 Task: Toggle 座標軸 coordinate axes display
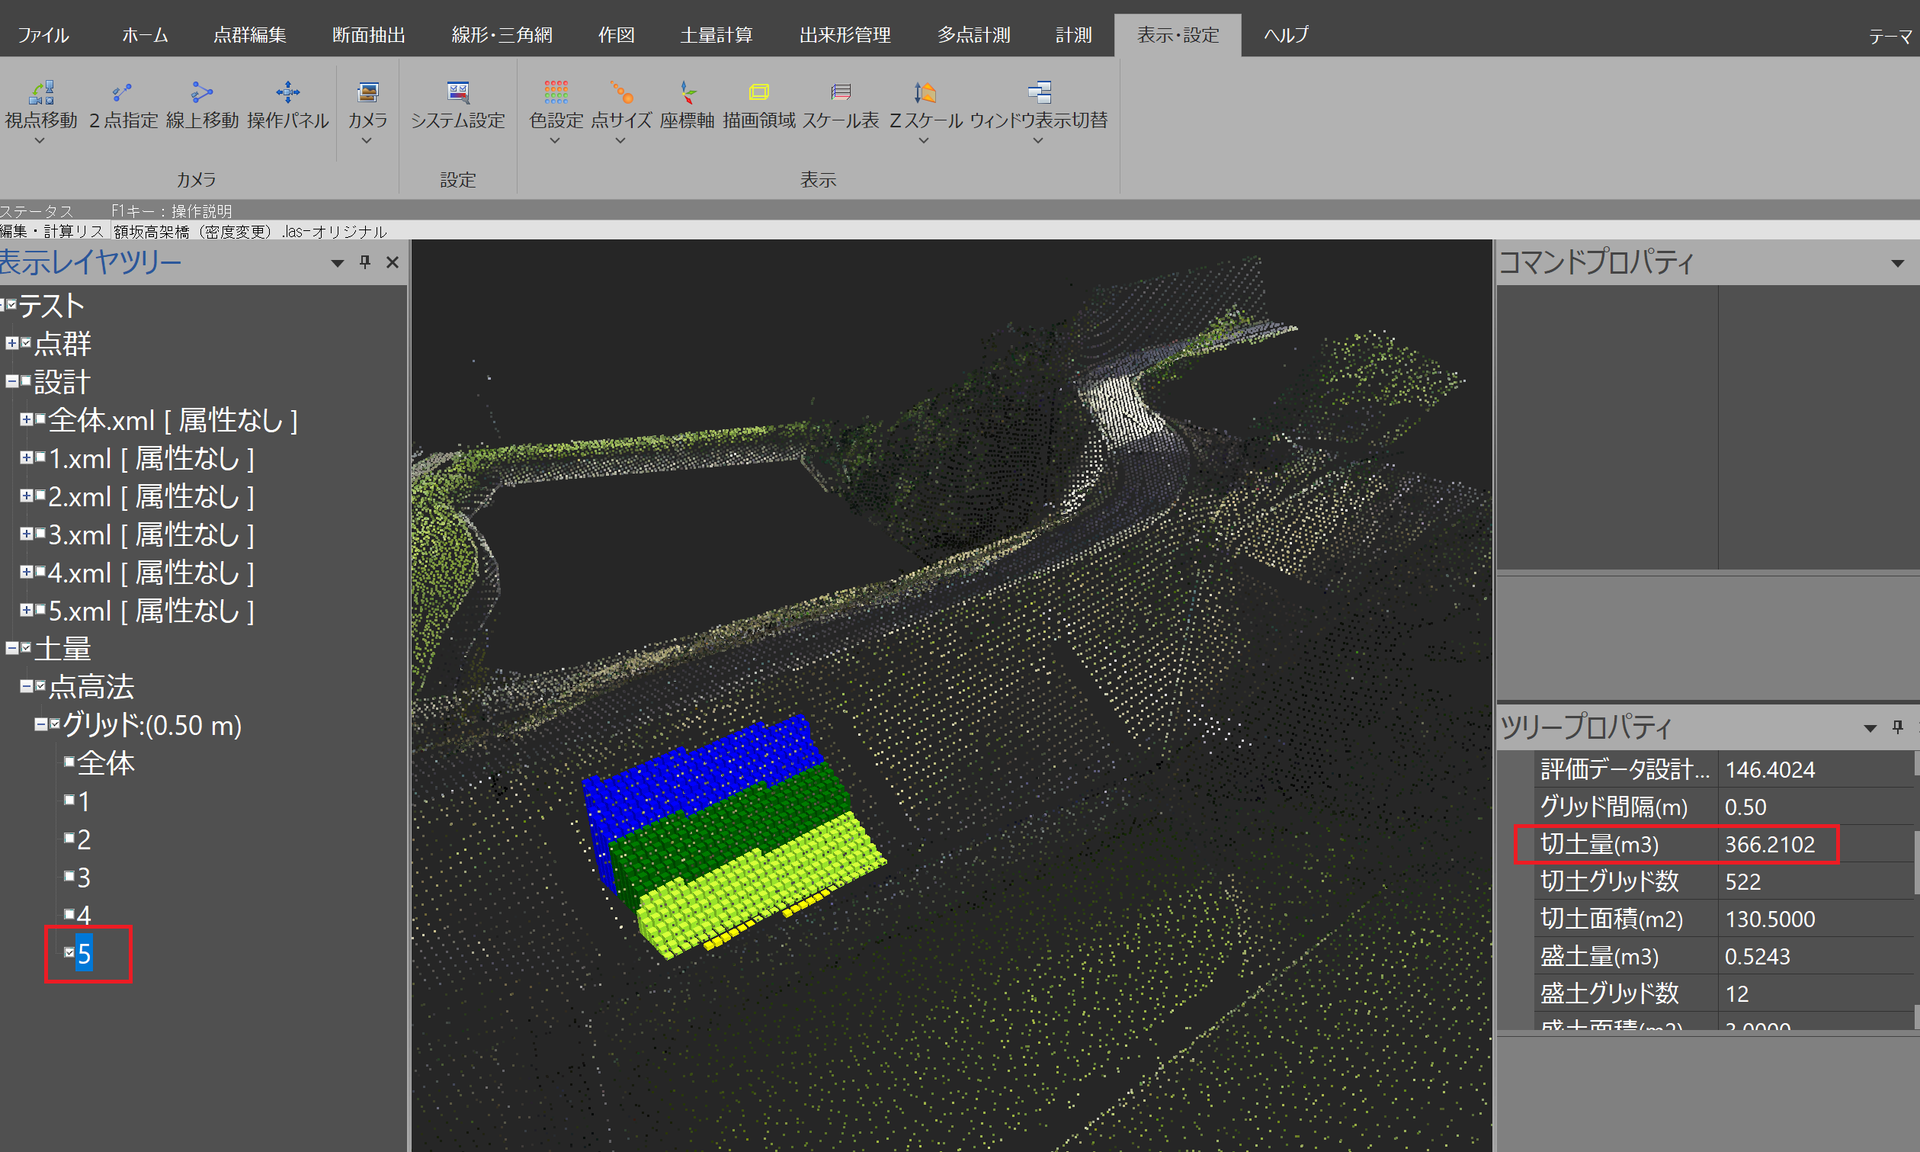tap(687, 104)
